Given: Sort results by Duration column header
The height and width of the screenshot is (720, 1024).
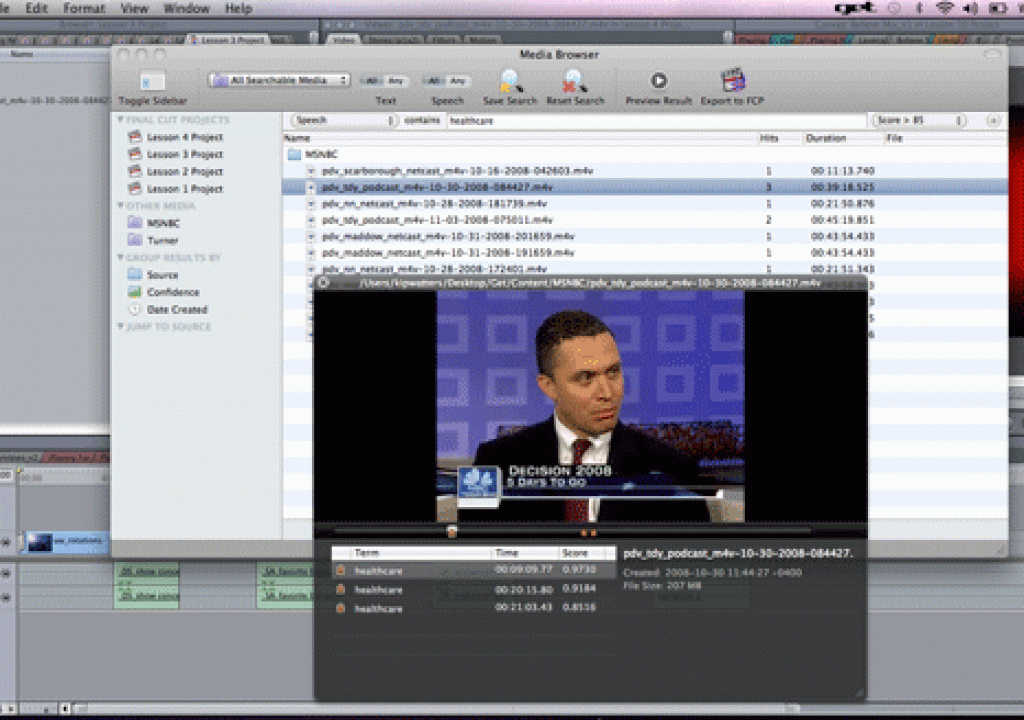Looking at the screenshot, I should pyautogui.click(x=842, y=138).
